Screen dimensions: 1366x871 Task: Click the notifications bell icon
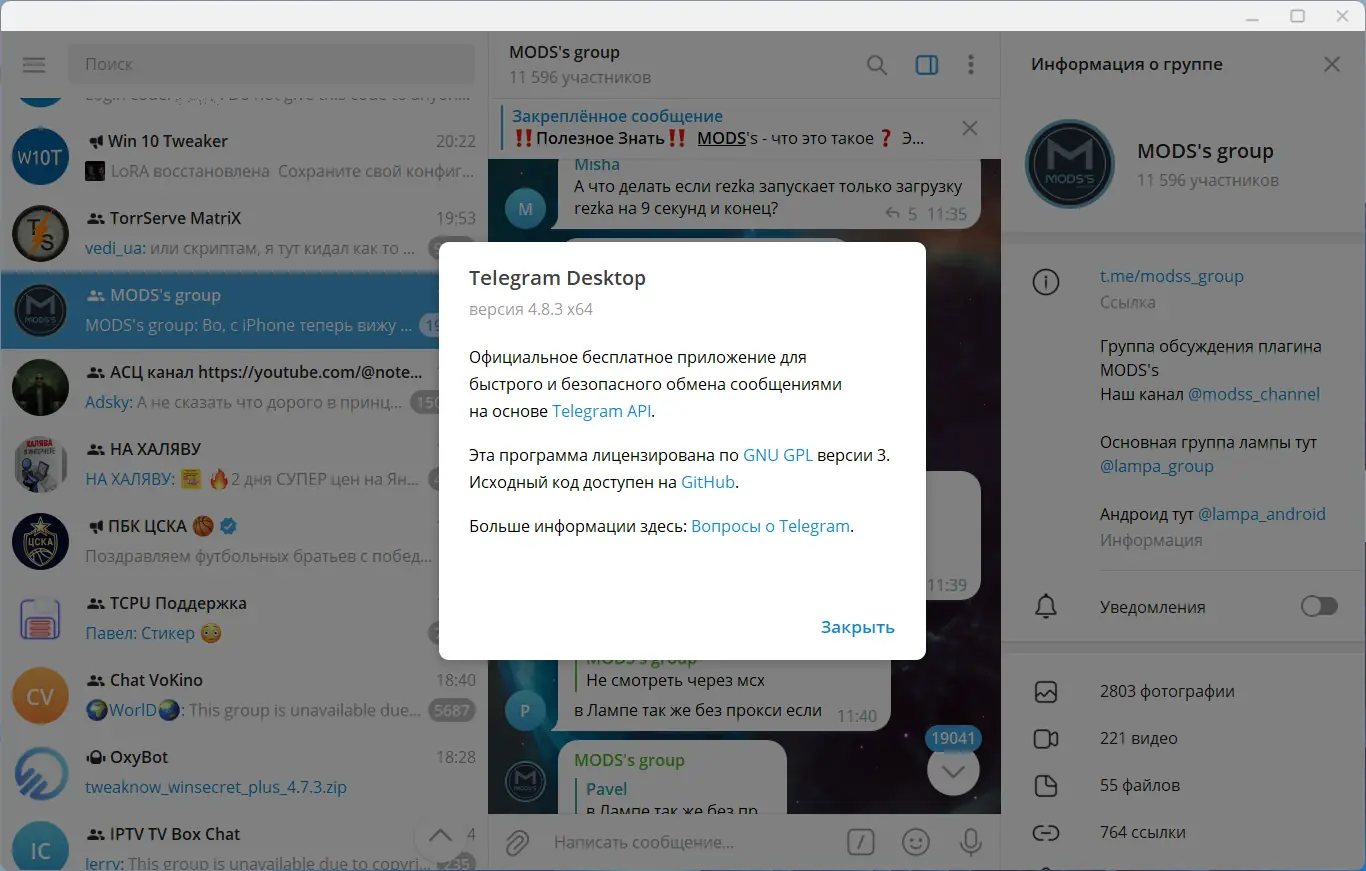[x=1046, y=606]
